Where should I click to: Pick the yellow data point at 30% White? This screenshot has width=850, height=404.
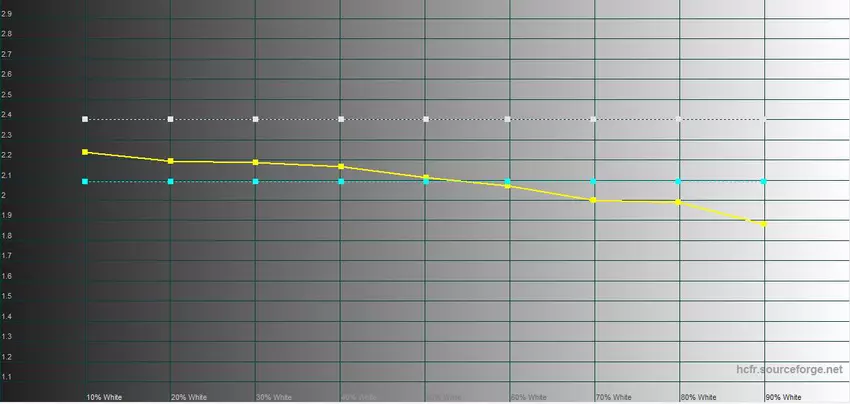click(256, 162)
